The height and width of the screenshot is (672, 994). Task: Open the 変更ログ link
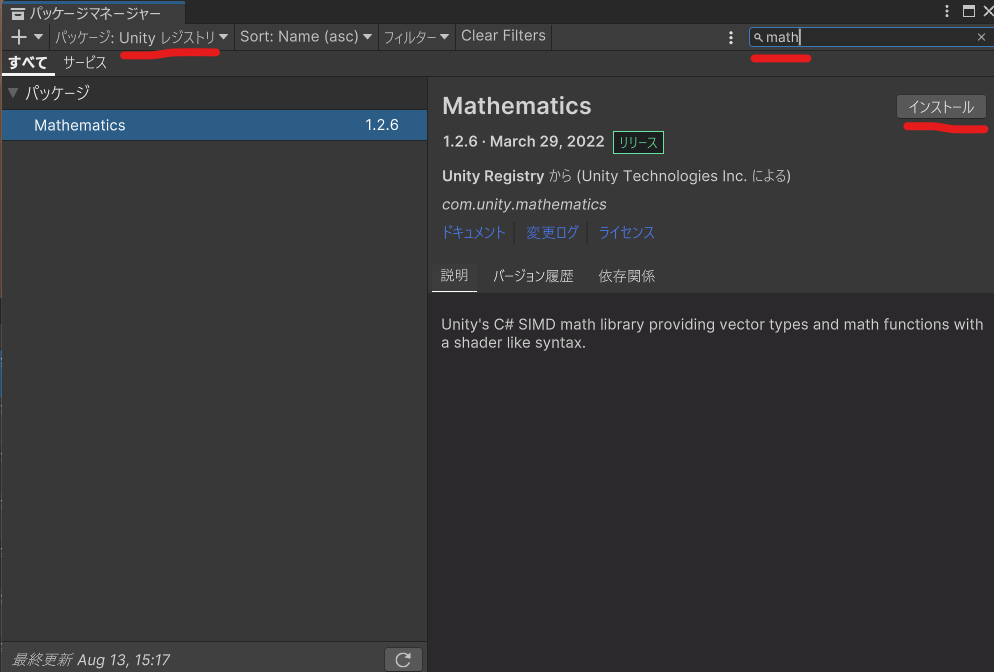[552, 232]
